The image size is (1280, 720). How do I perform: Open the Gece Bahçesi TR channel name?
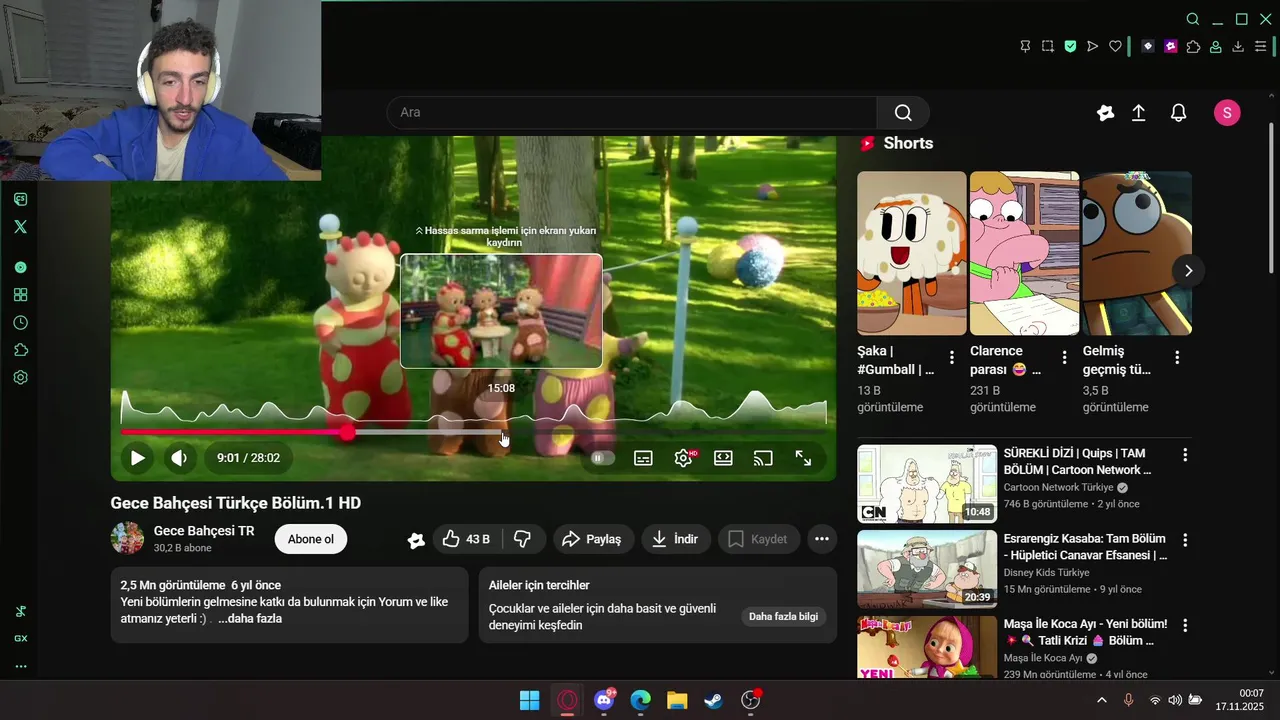[204, 531]
